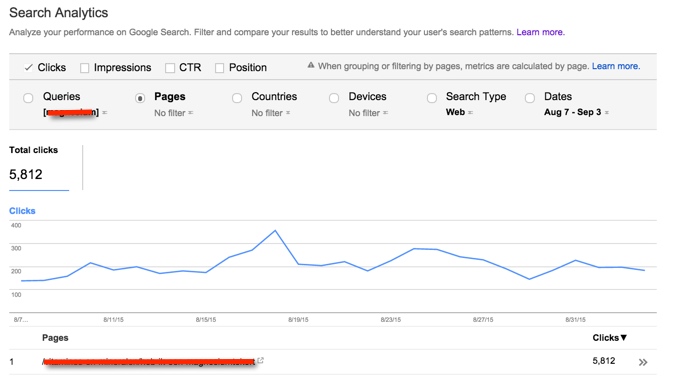Expand page row details double-chevron
Image resolution: width=676 pixels, height=392 pixels.
643,362
